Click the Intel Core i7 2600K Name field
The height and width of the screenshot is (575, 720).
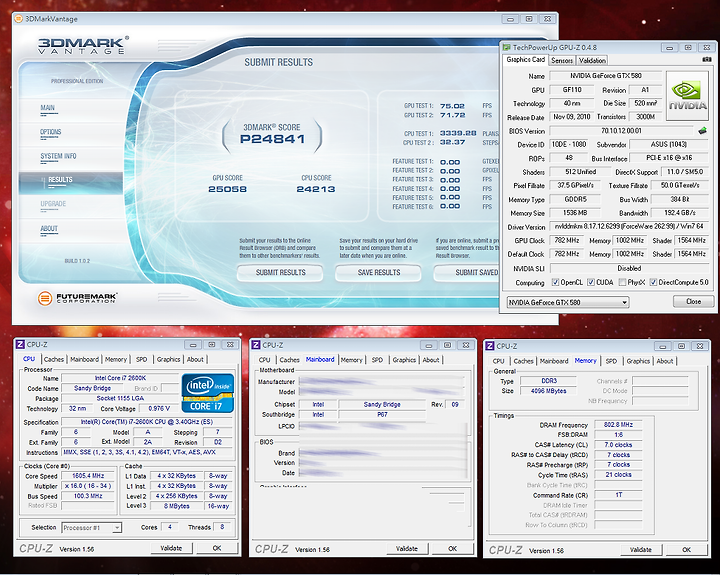(120, 378)
